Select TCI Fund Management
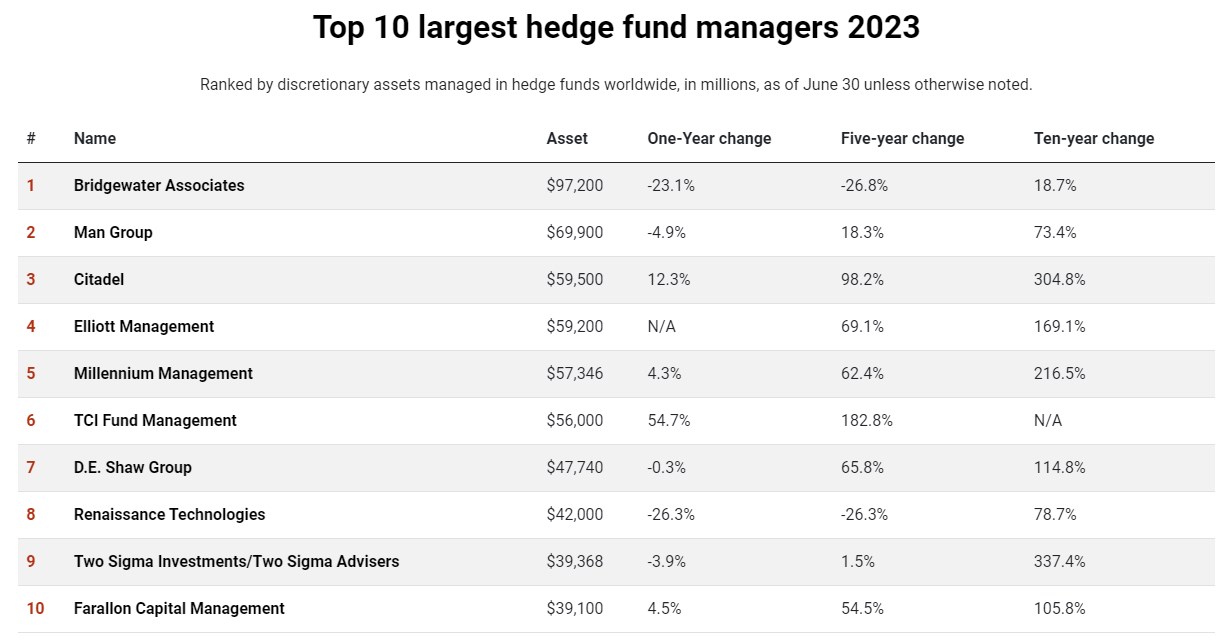1223x642 pixels. pos(155,421)
